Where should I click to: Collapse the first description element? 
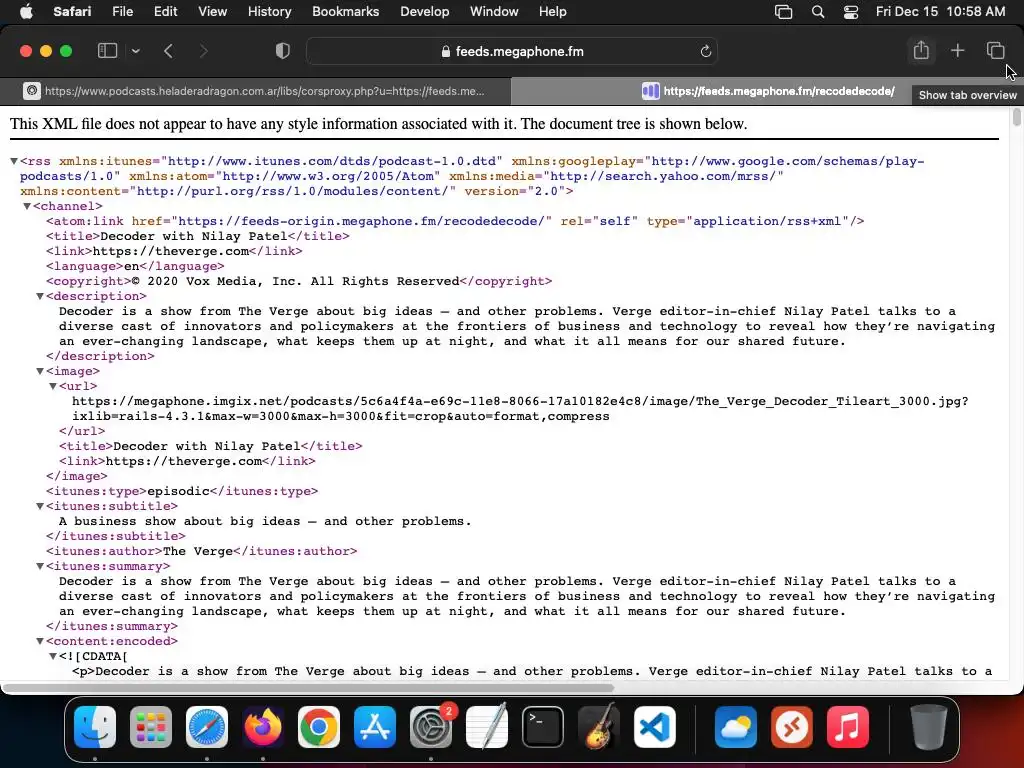[40, 296]
